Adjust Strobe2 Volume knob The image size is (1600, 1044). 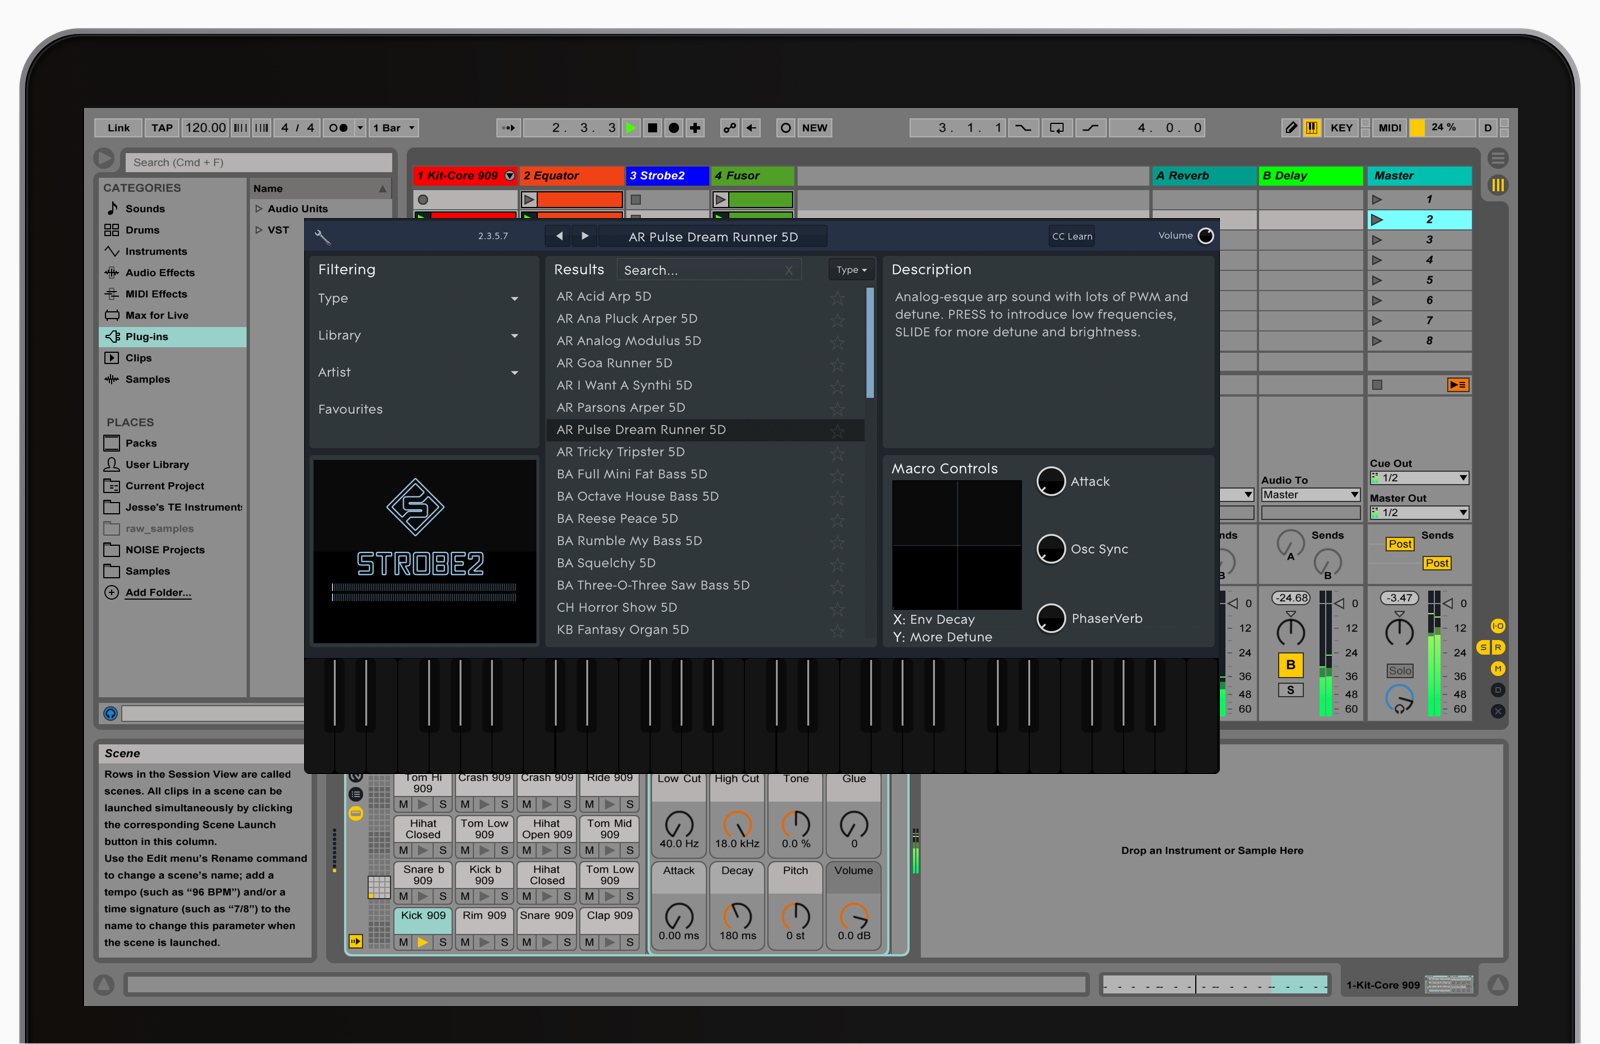(x=1206, y=236)
